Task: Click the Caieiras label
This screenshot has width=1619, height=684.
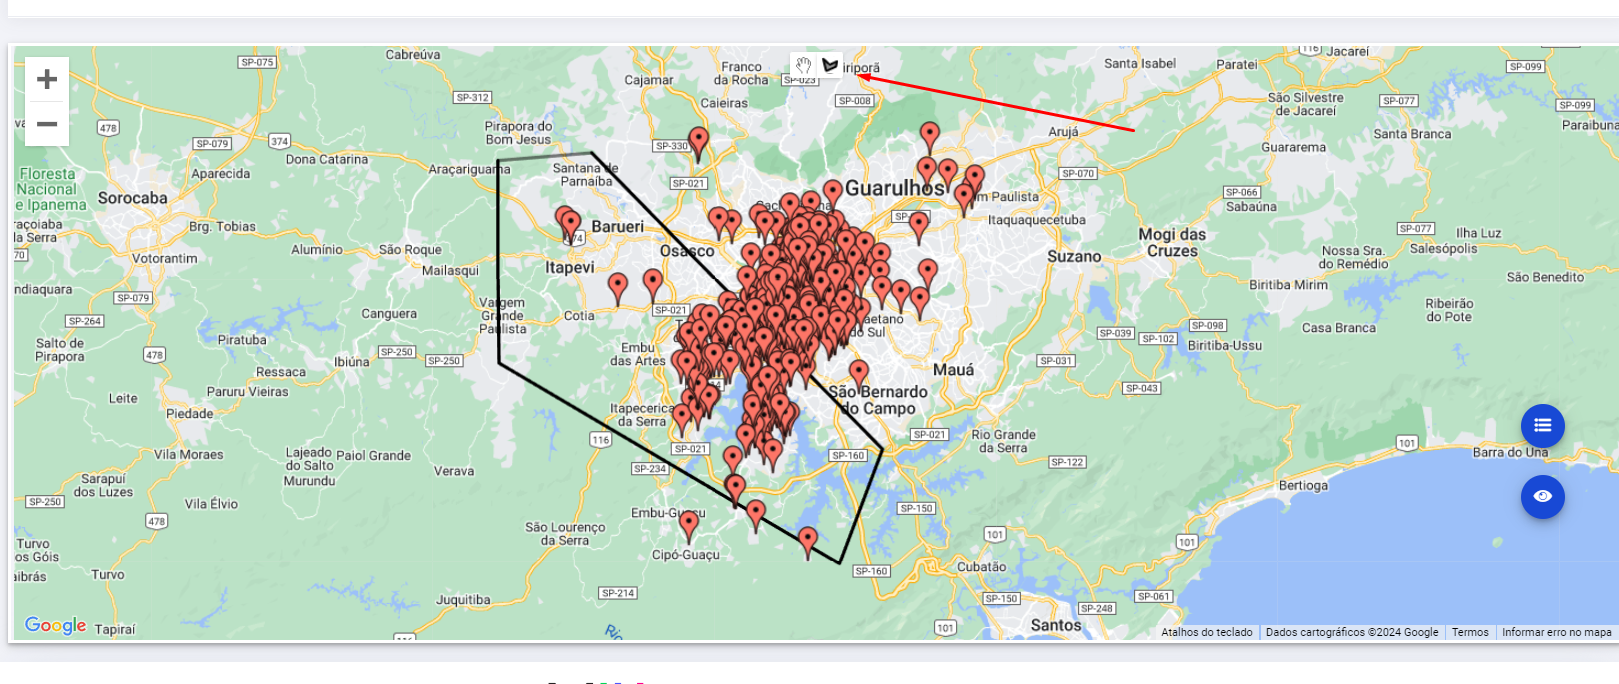Action: (x=724, y=103)
